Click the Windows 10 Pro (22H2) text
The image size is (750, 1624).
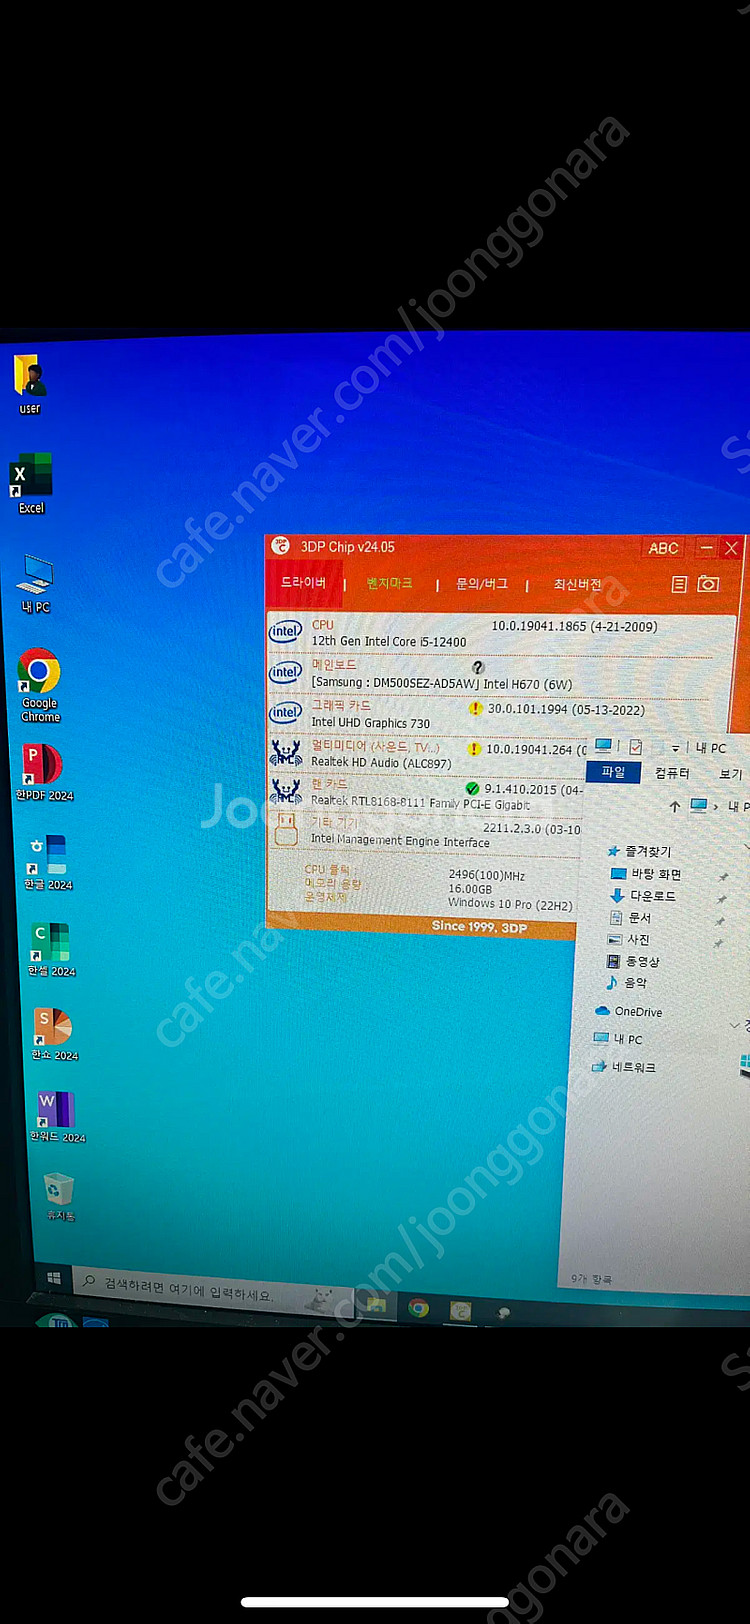510,904
